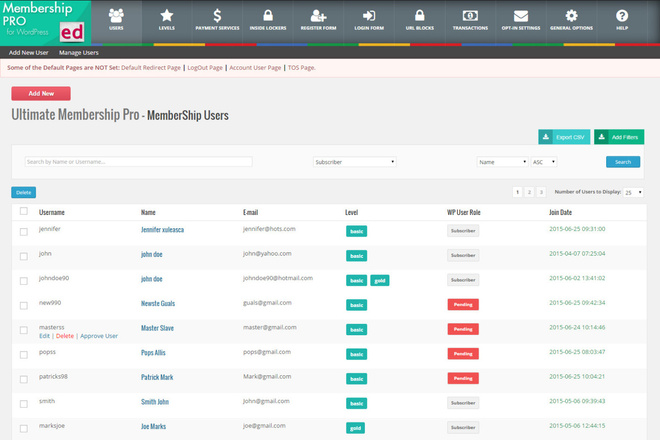Open the Add New User submenu

29,53
